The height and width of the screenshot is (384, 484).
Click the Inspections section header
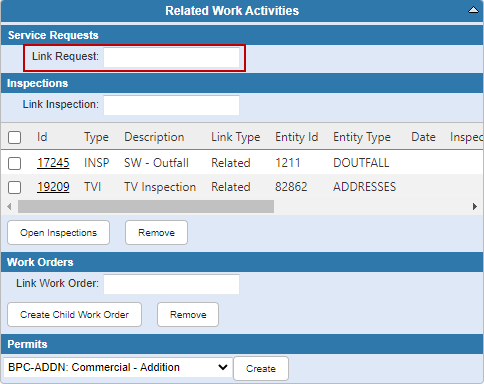[x=242, y=83]
